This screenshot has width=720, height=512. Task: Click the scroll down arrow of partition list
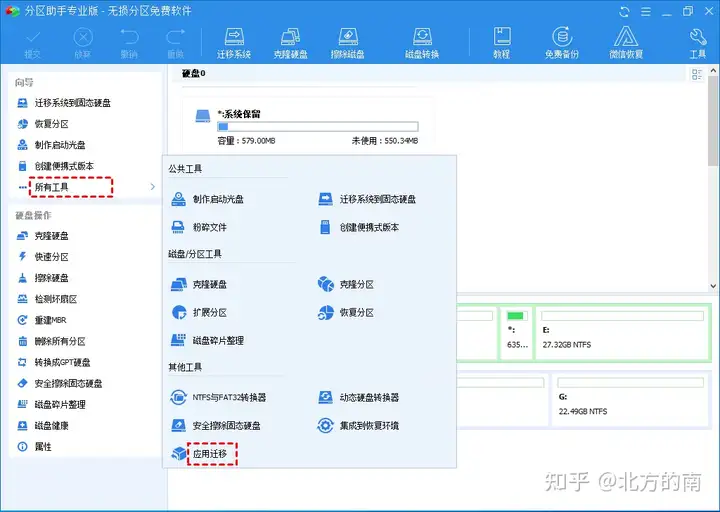click(713, 286)
